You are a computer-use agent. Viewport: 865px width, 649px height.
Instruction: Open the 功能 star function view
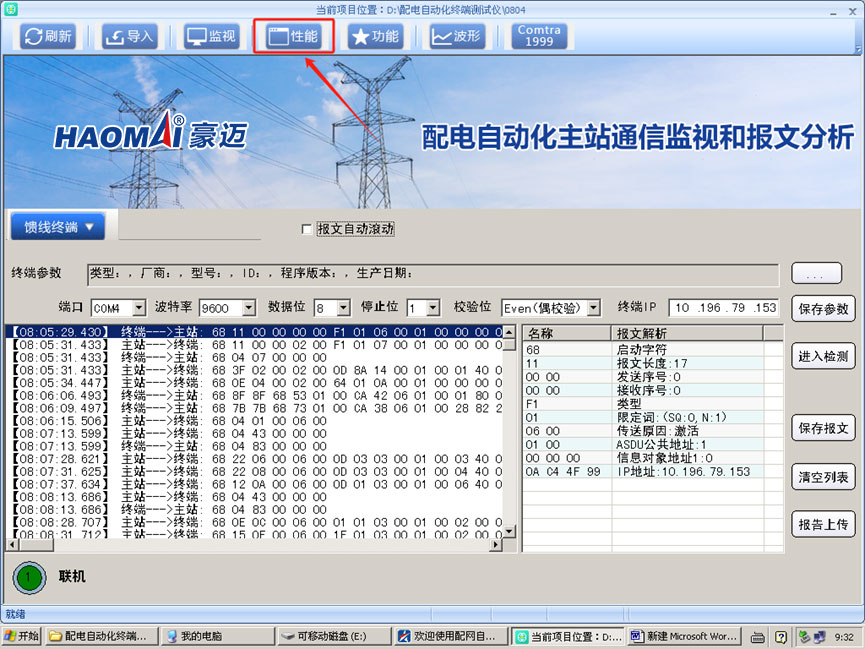point(374,37)
